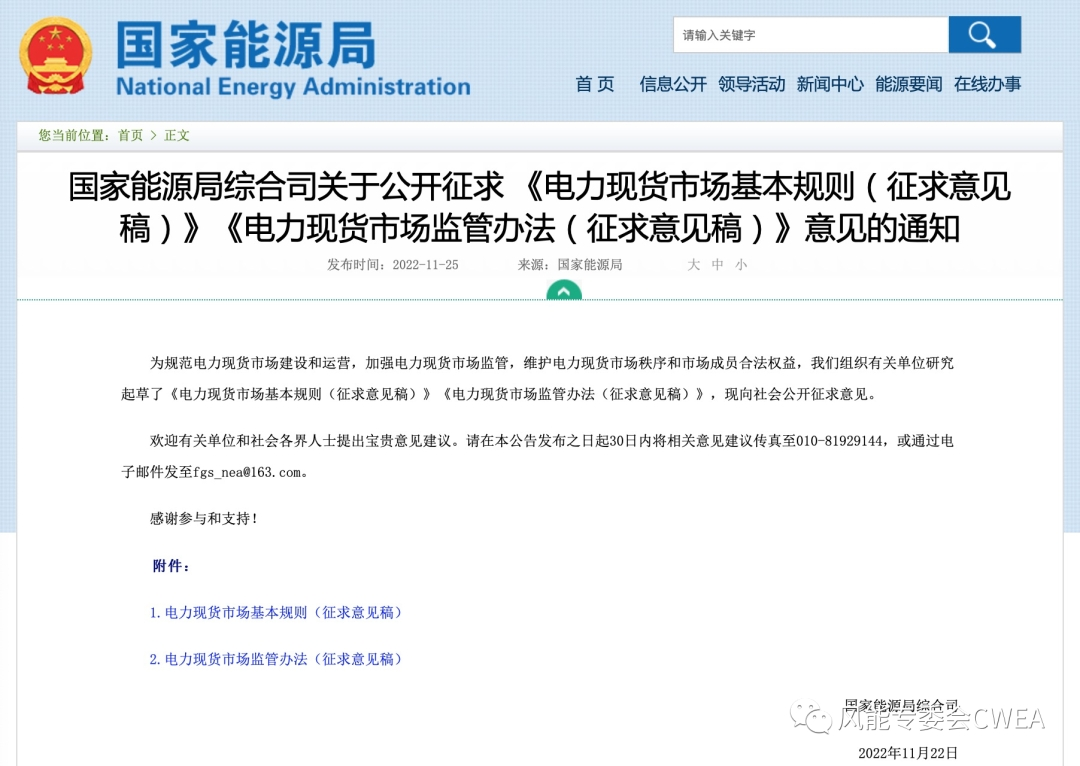Set font size to 中
The width and height of the screenshot is (1080, 766).
tap(717, 265)
